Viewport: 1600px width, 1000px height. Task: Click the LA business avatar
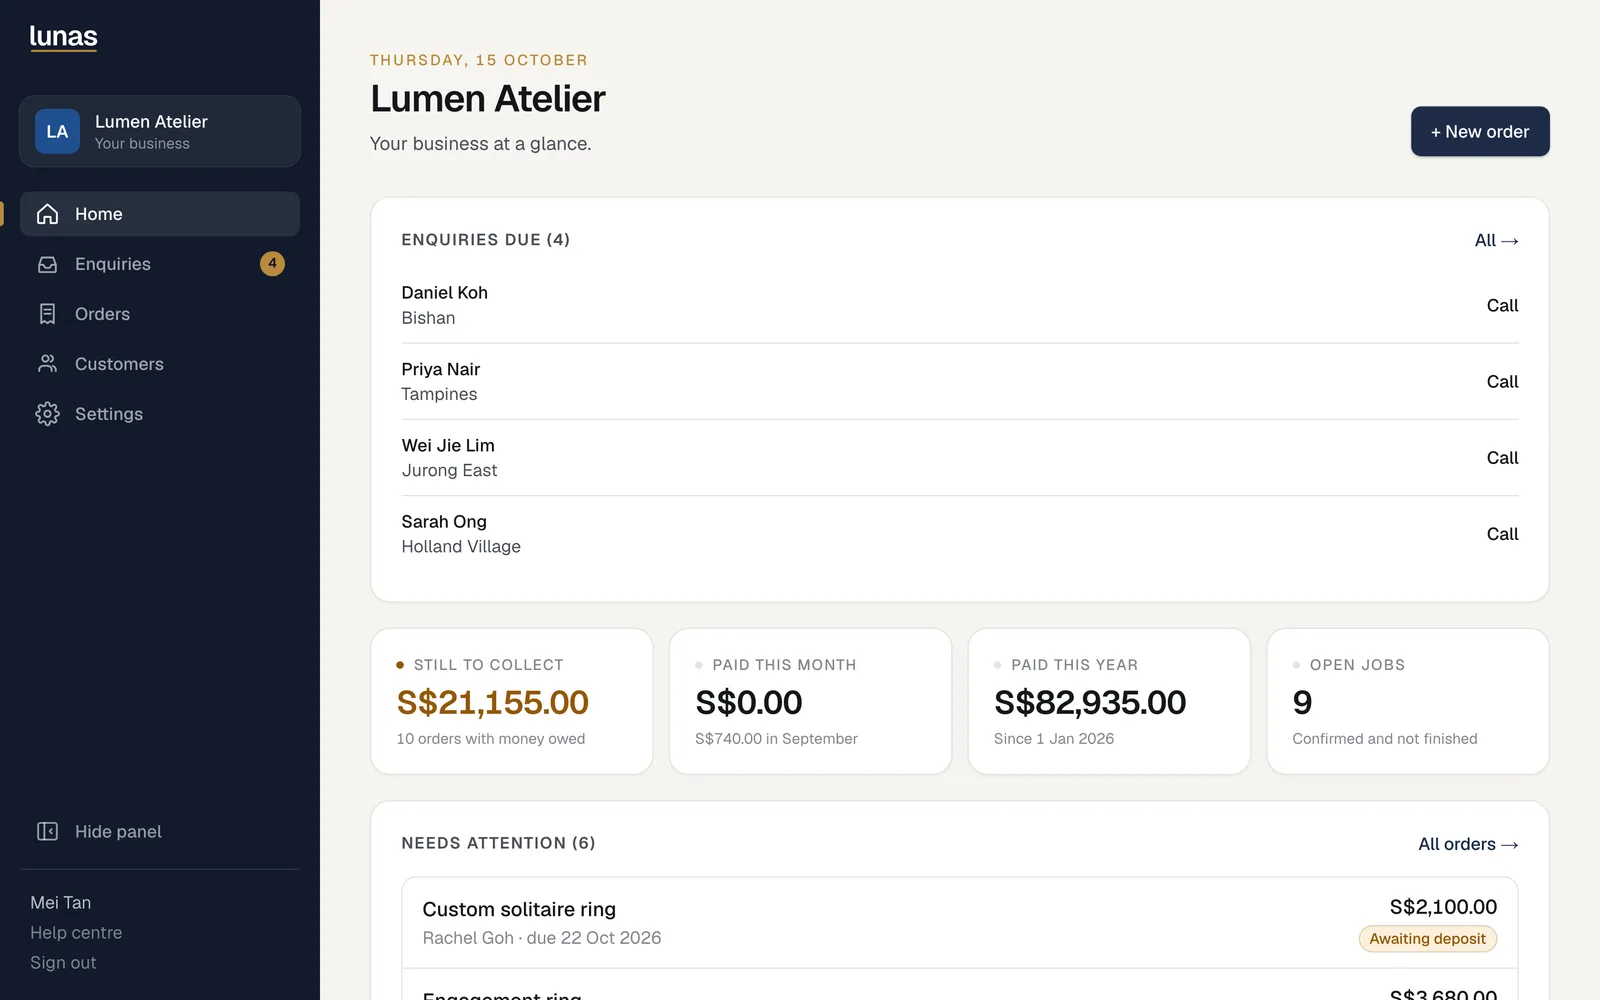point(57,132)
